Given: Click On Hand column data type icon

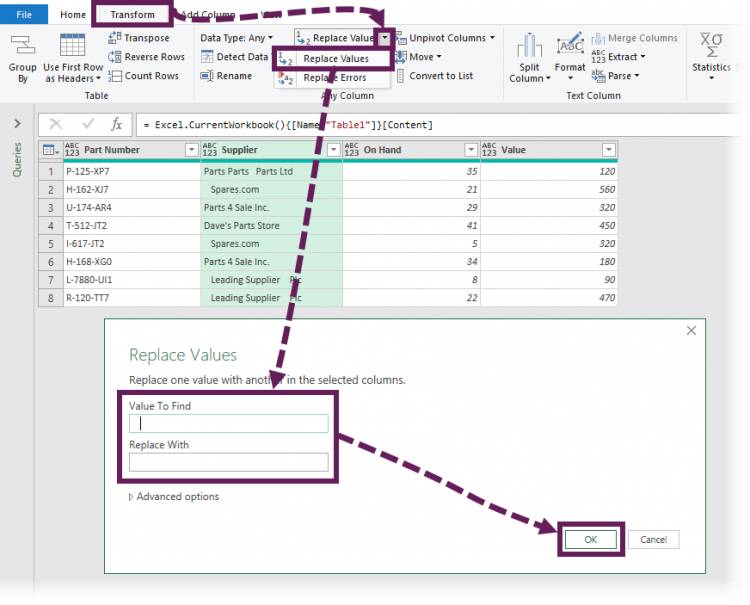Looking at the screenshot, I should pyautogui.click(x=351, y=150).
